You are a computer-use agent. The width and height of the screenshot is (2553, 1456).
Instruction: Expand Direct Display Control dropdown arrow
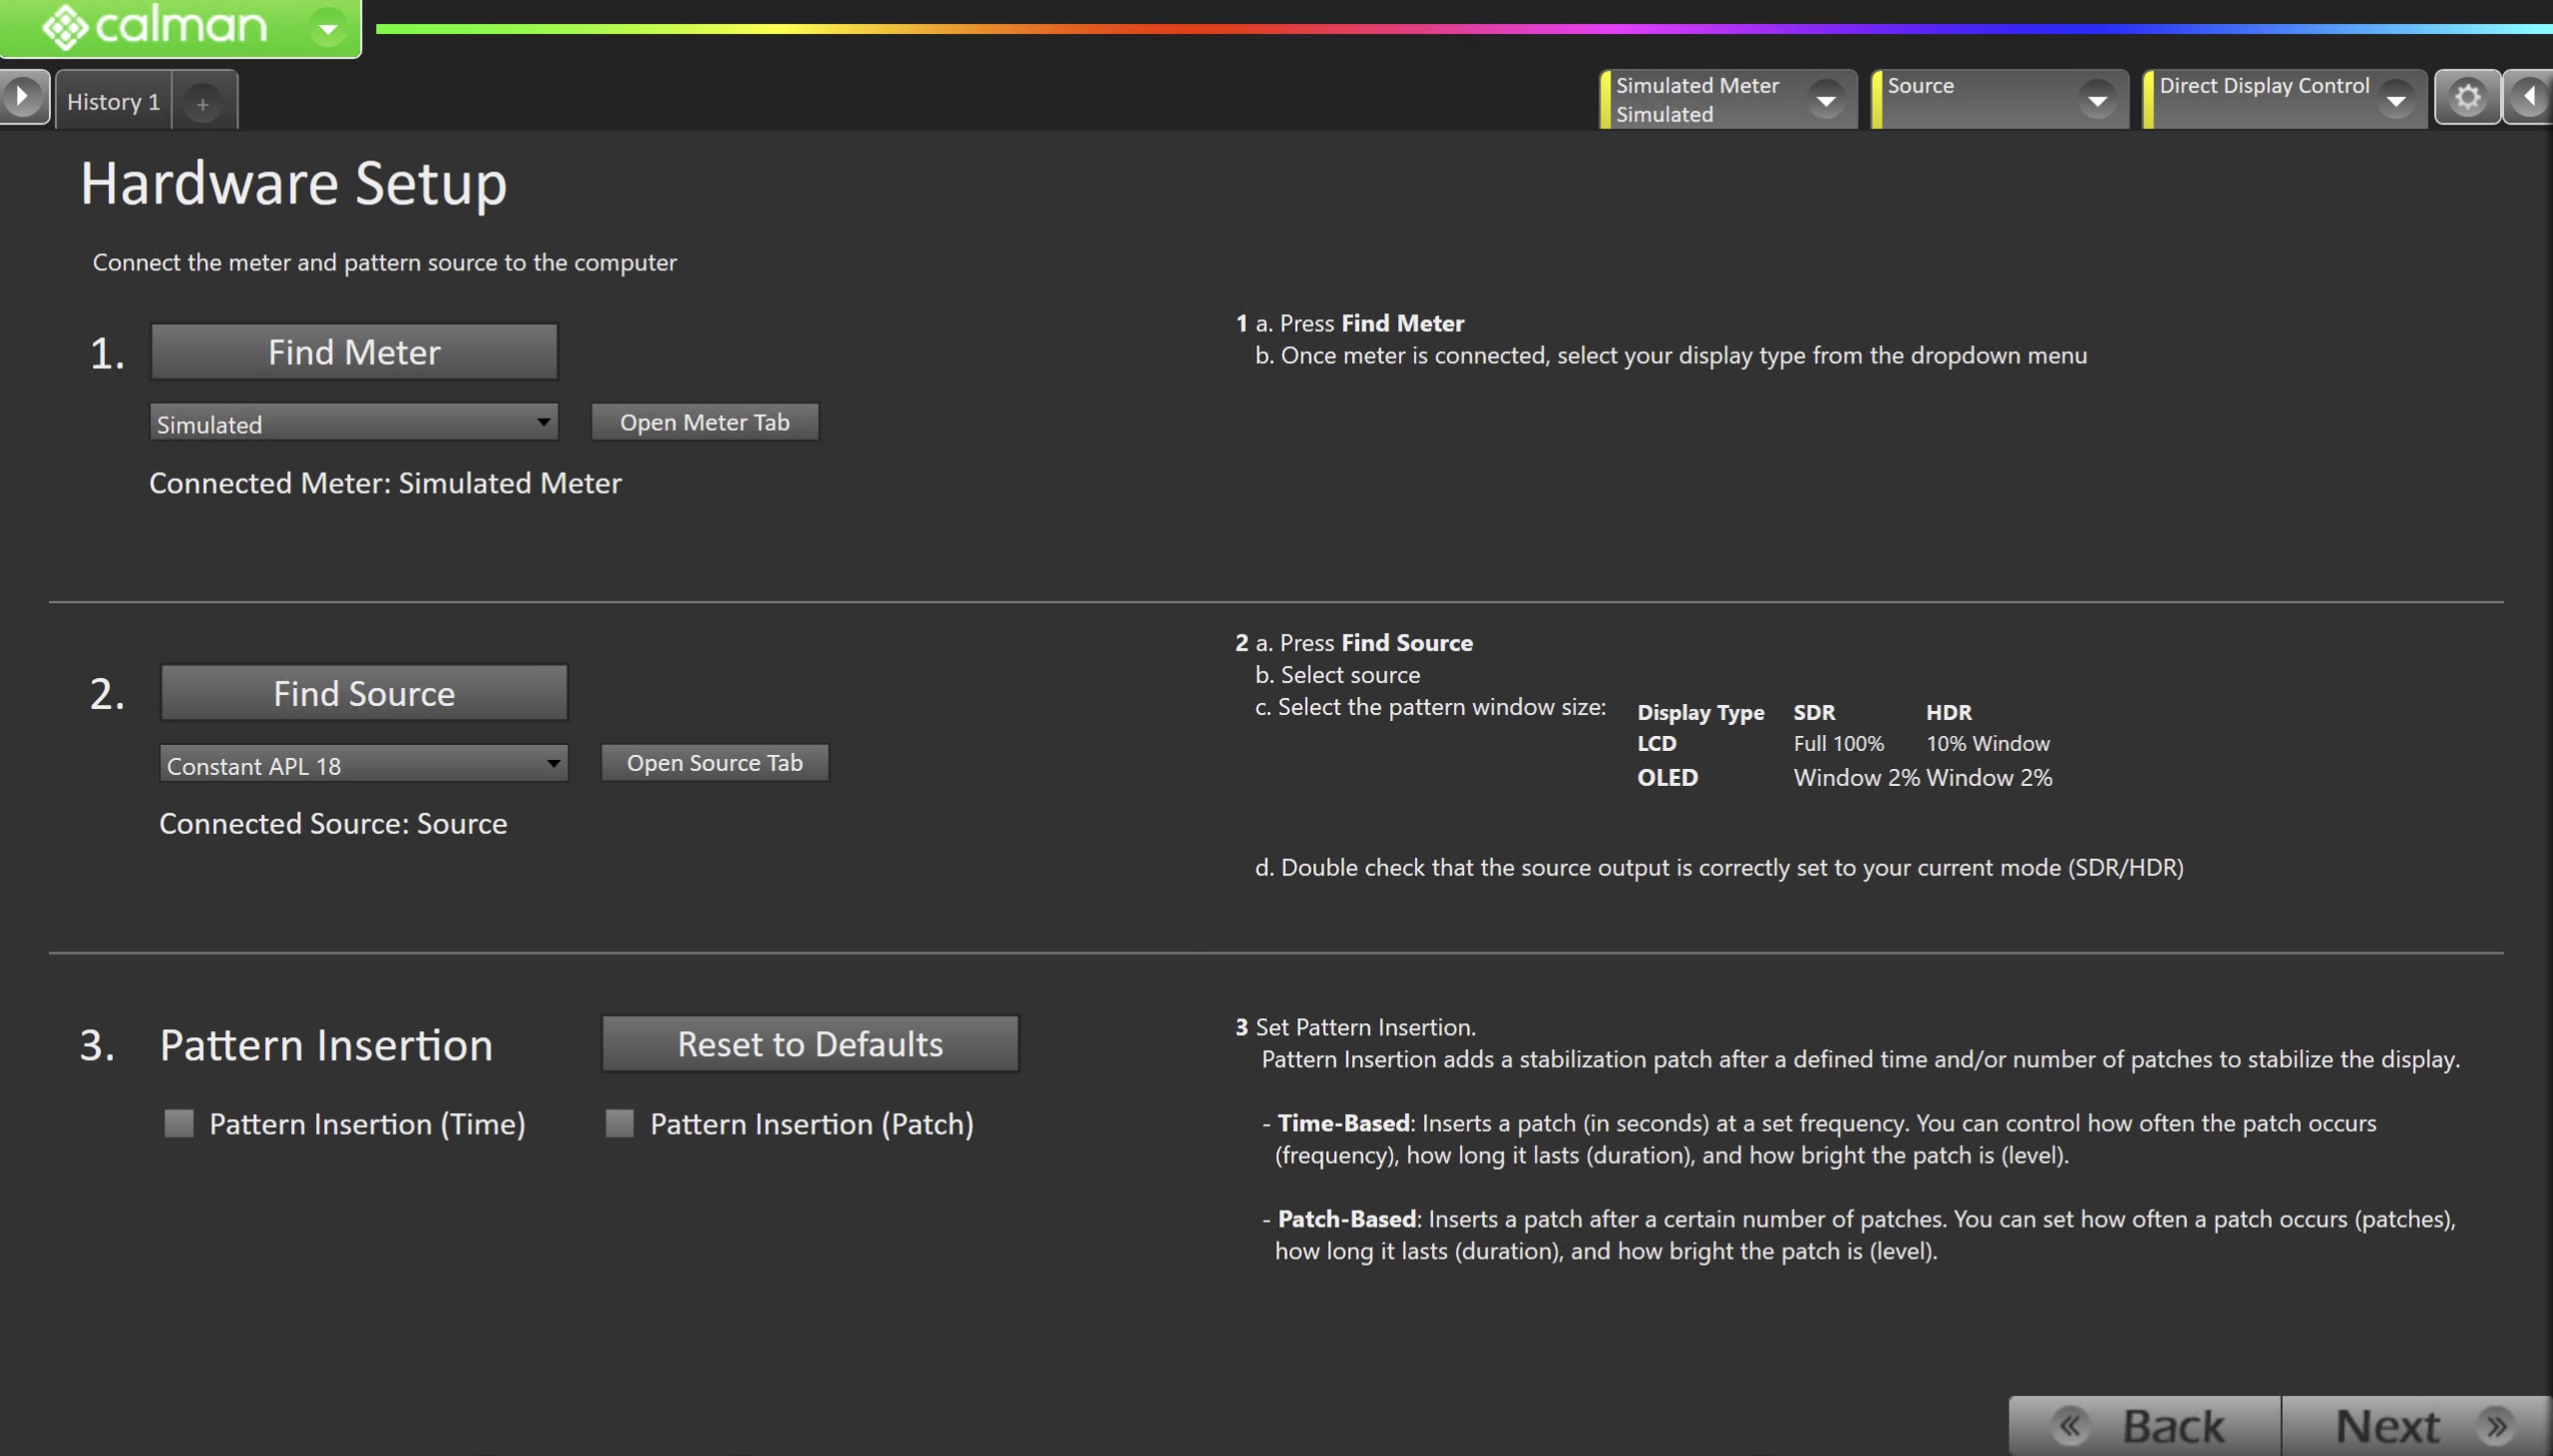2396,100
